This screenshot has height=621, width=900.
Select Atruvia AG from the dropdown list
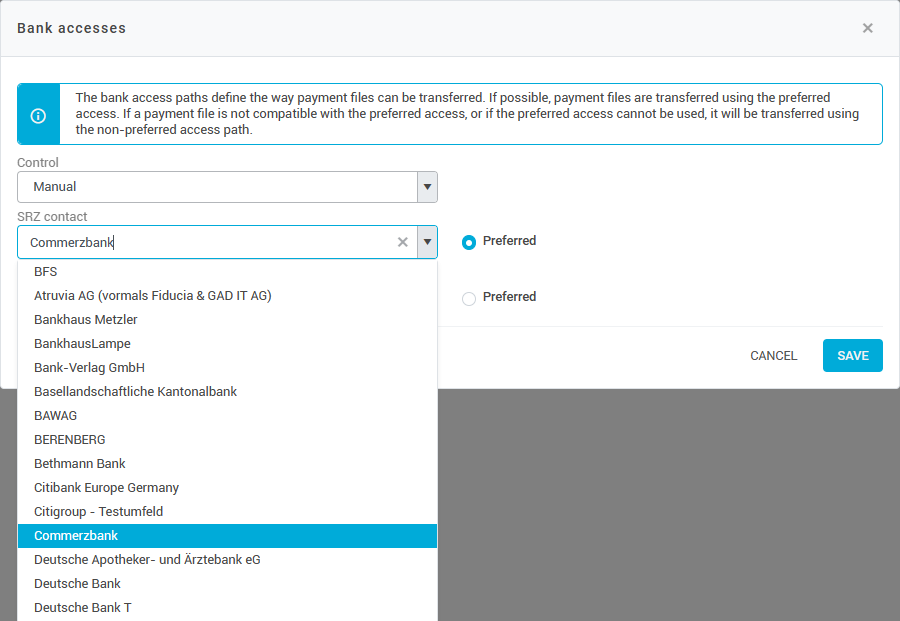(152, 295)
